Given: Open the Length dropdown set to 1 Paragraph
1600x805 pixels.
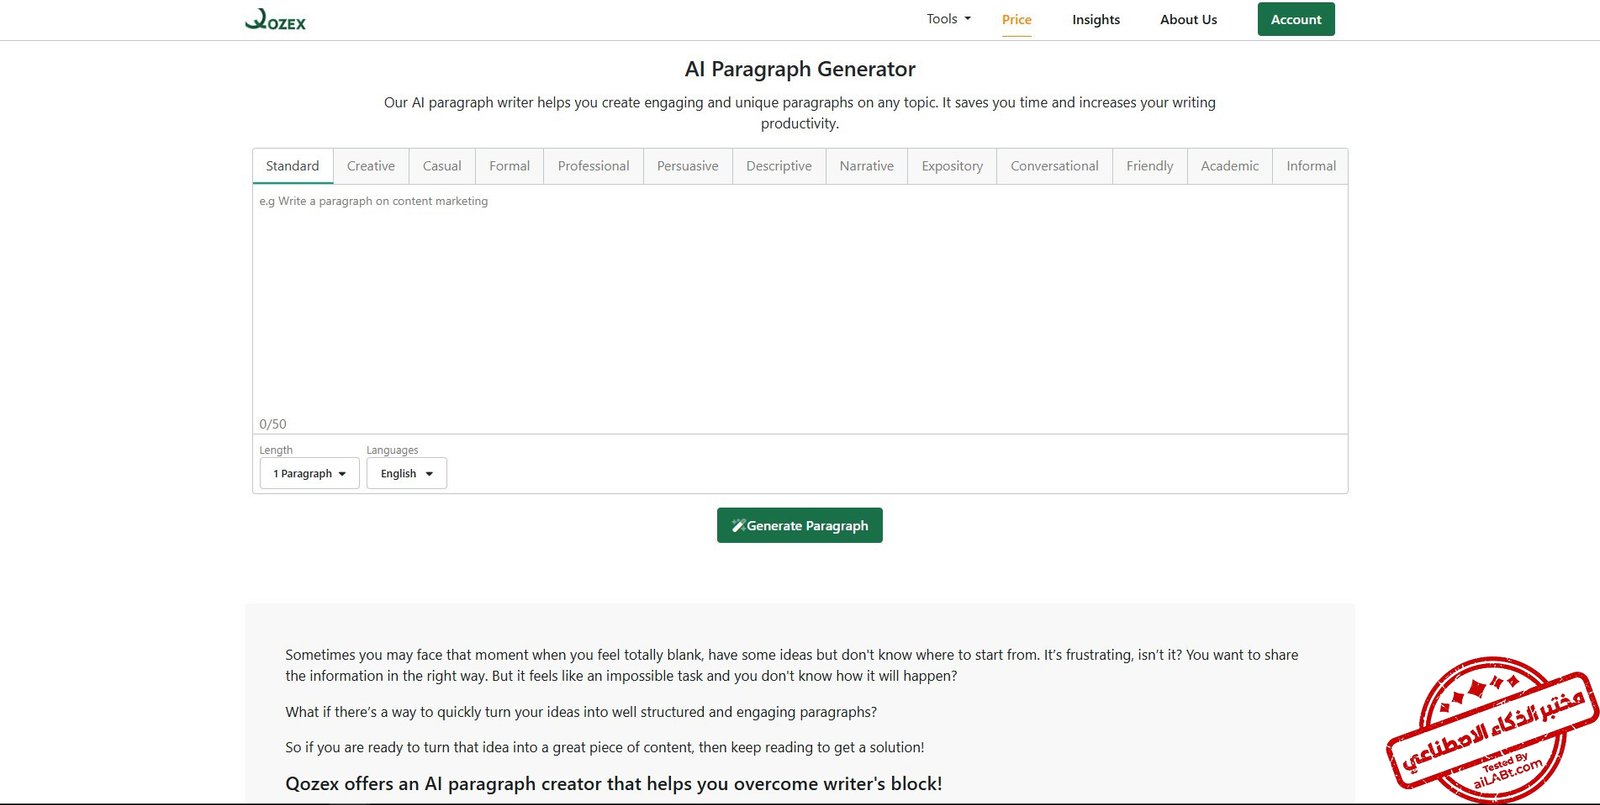Looking at the screenshot, I should pos(309,474).
